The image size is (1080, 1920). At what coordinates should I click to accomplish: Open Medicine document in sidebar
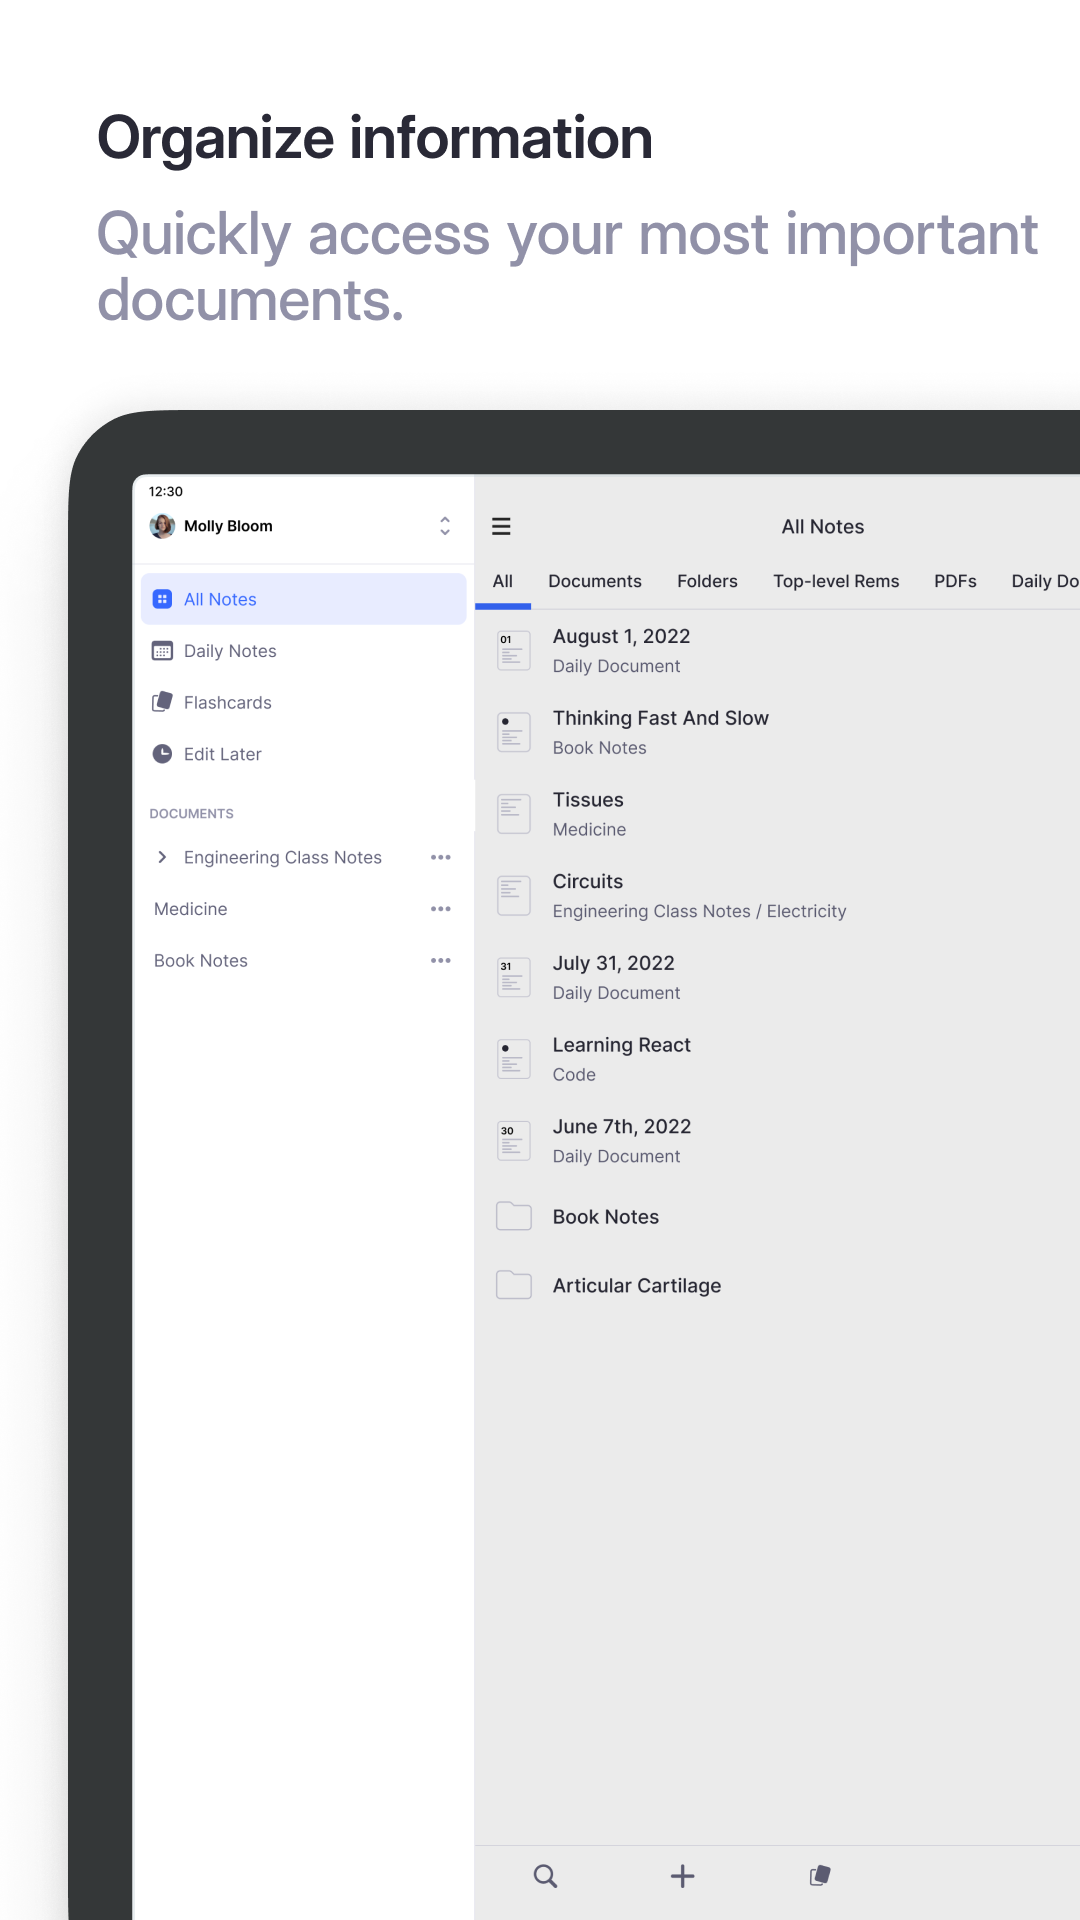pyautogui.click(x=191, y=909)
